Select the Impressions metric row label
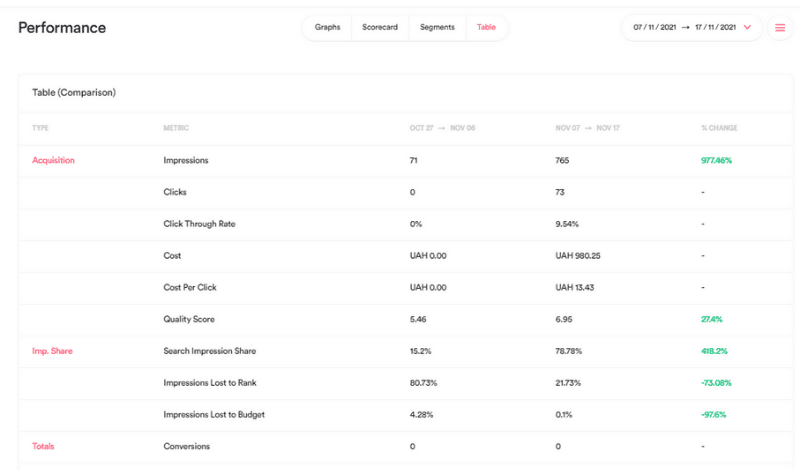Viewport: 800px width, 470px height. [x=186, y=160]
